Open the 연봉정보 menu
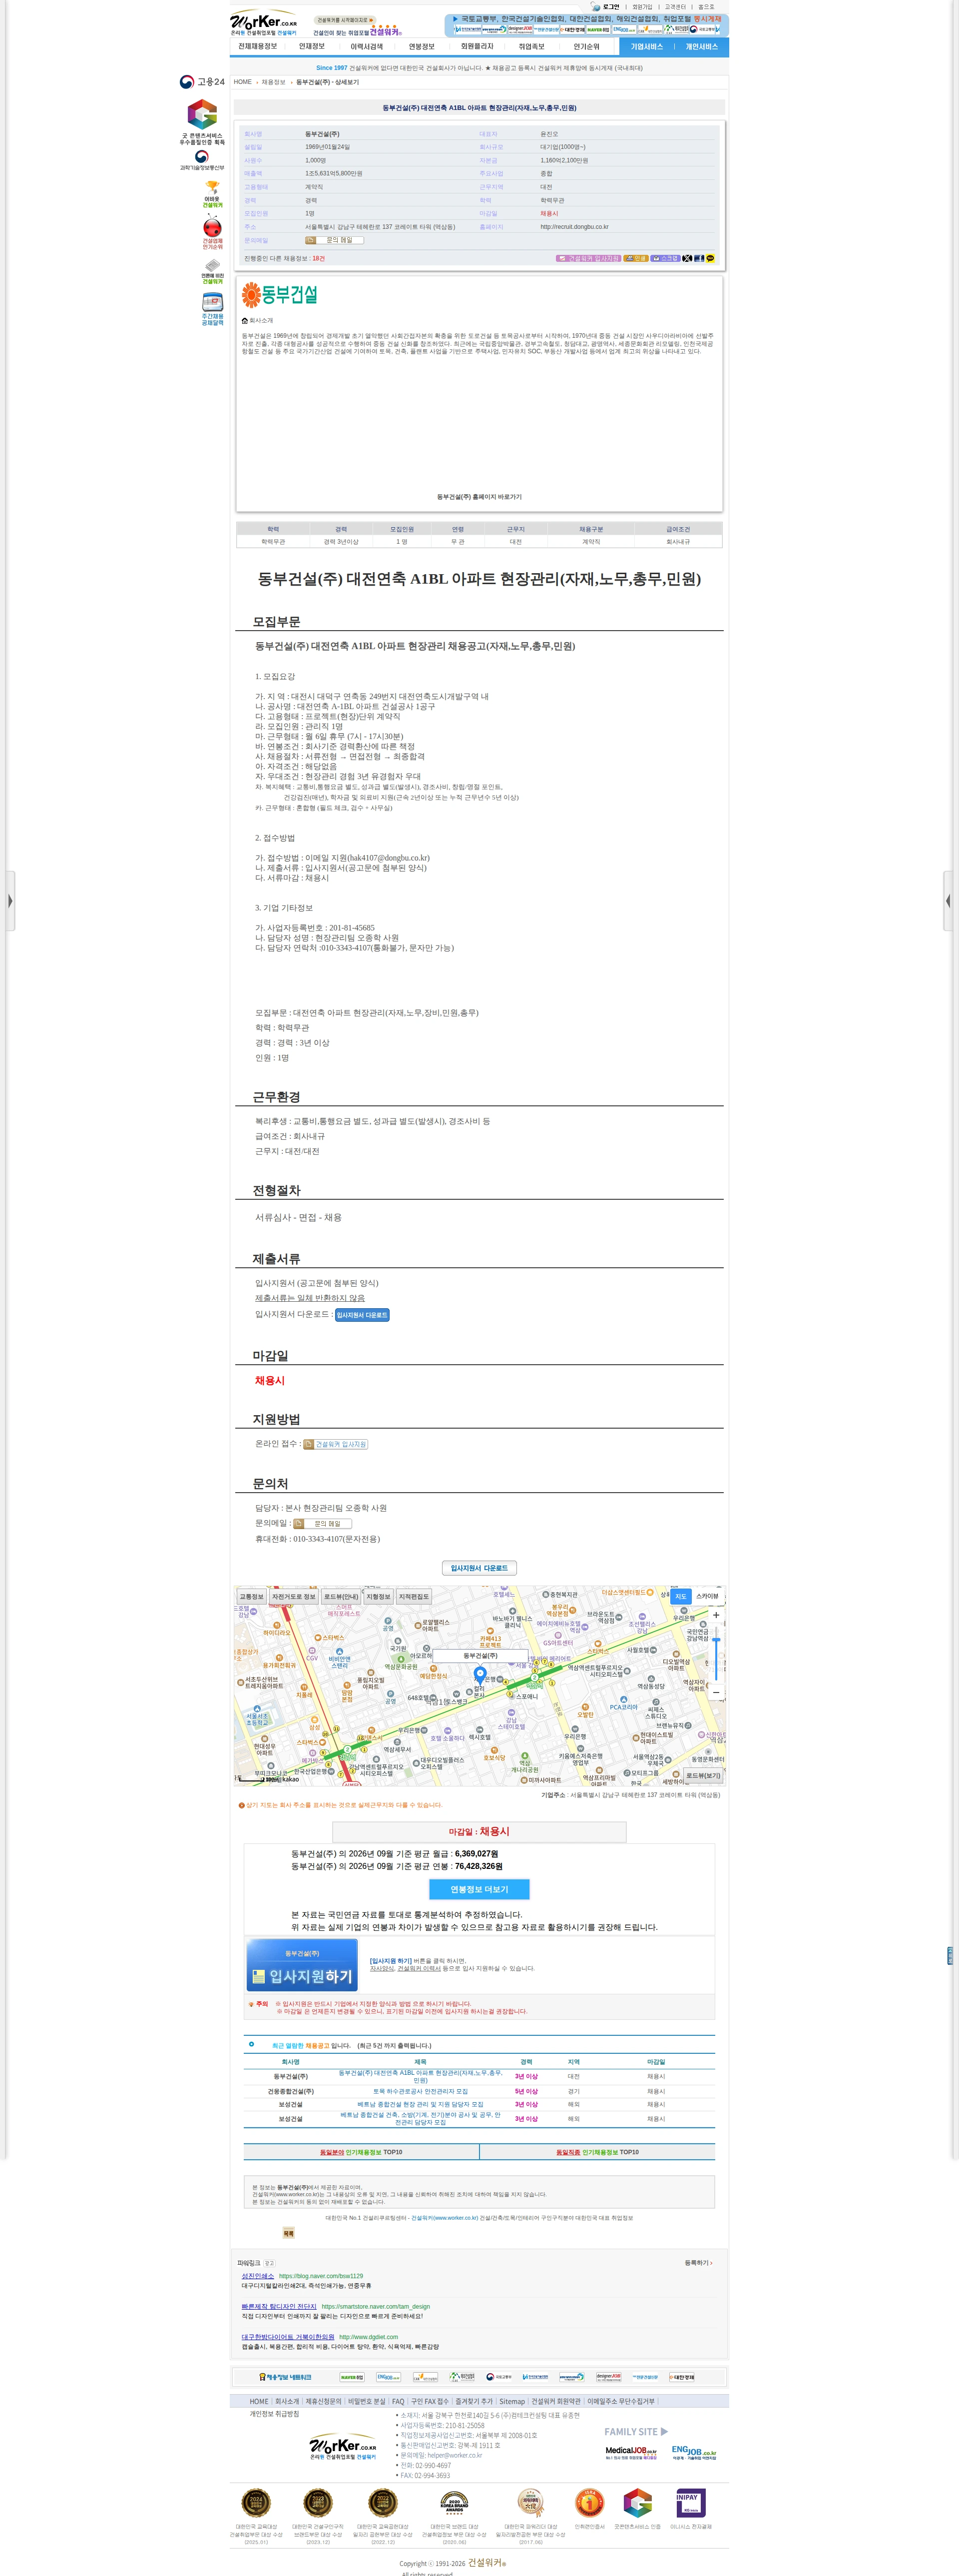 421,46
